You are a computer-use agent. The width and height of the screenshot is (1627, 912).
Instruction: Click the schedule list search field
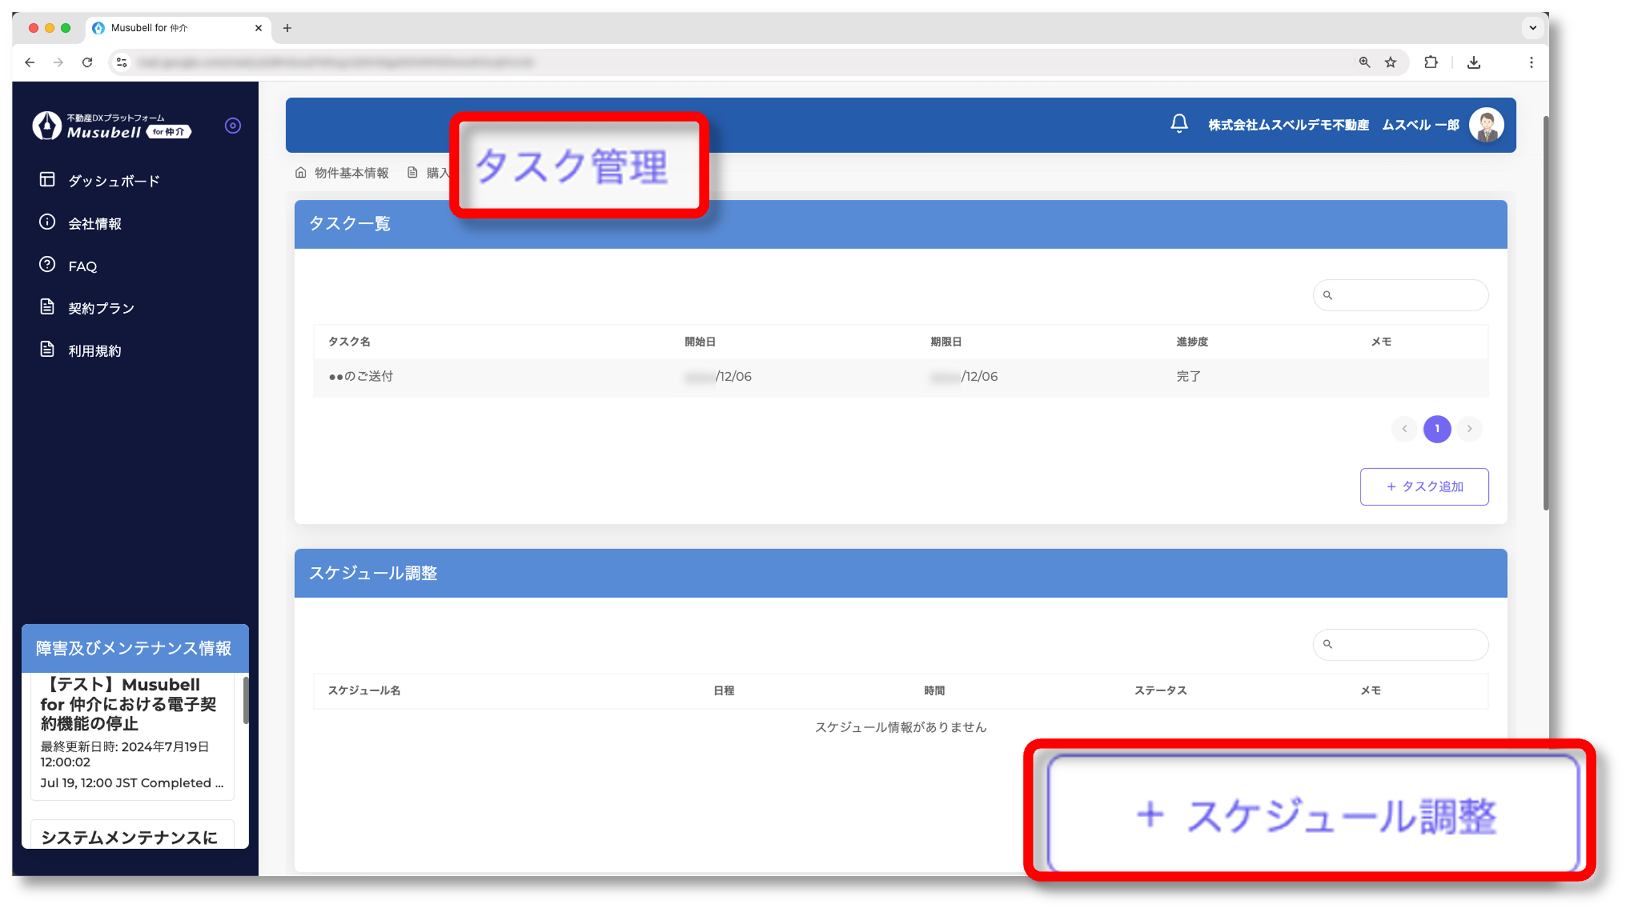pos(1408,645)
